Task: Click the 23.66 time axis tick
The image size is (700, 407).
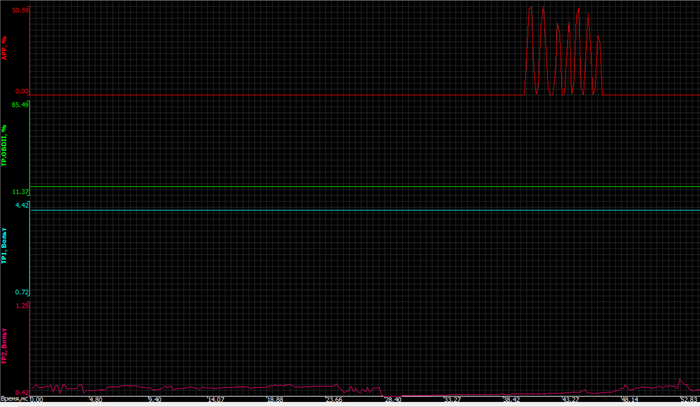Action: click(x=333, y=401)
